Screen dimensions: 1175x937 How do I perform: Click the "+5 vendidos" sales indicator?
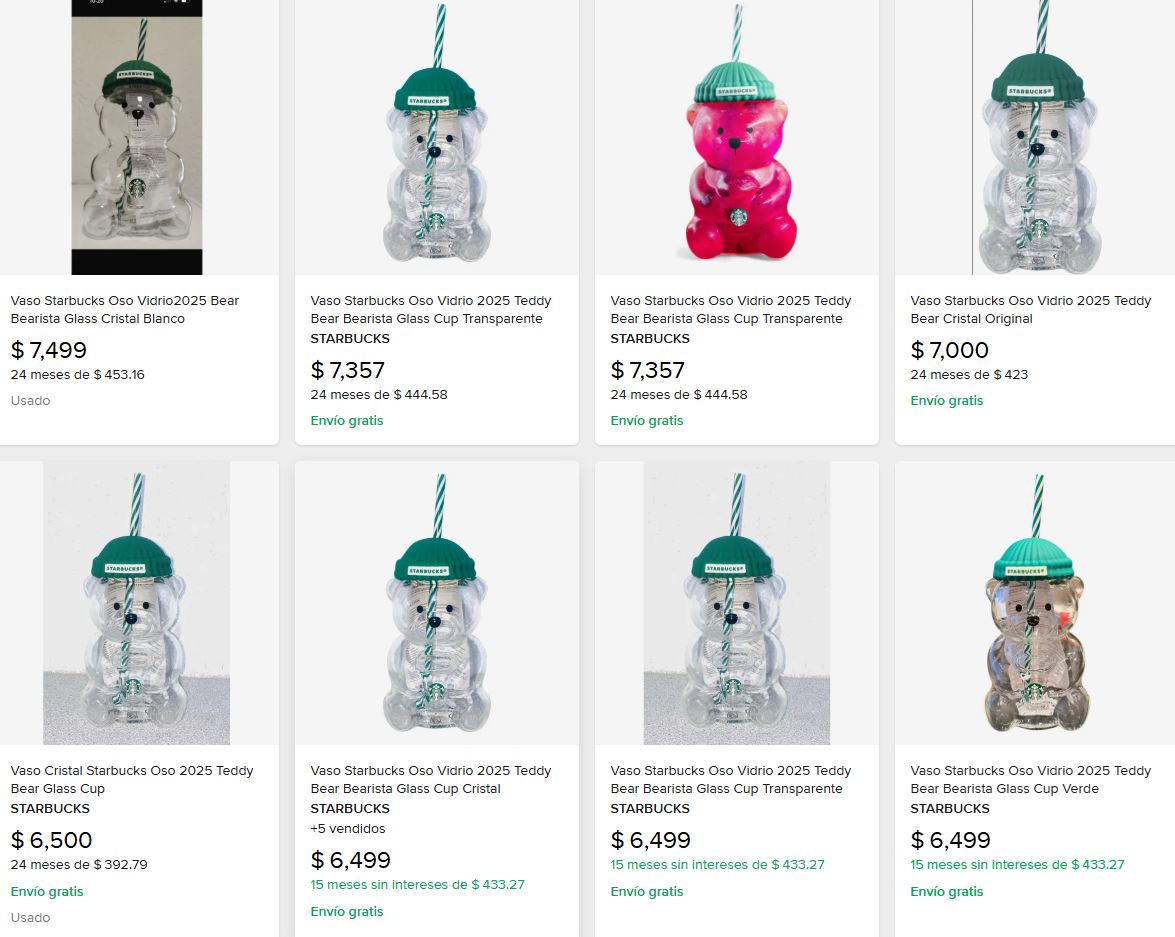tap(336, 828)
